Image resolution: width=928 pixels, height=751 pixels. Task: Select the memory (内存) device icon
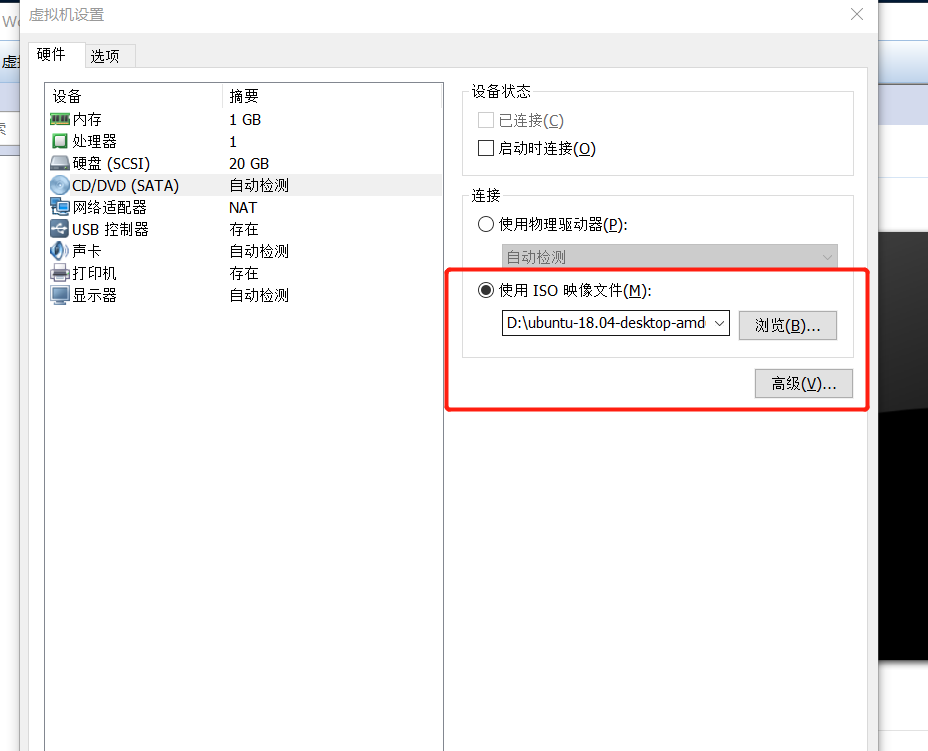[60, 120]
